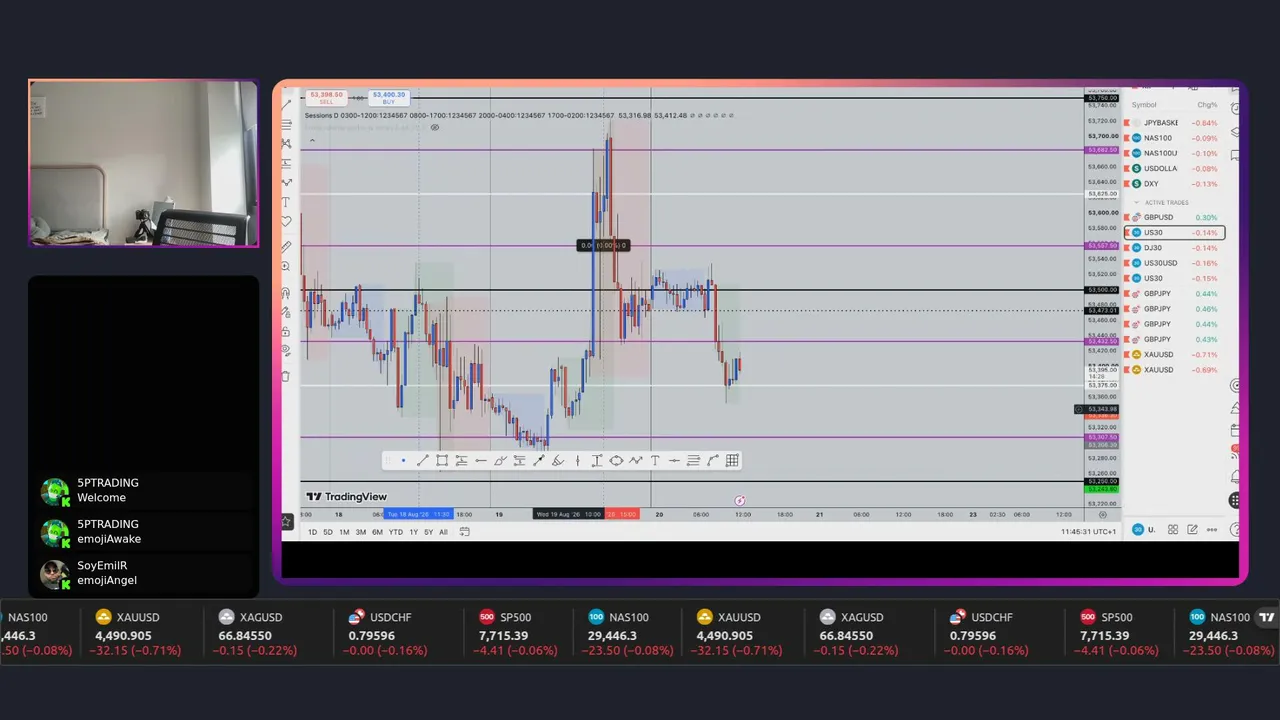Open the object tree layers icon in right sidebar
Viewport: 1280px width, 720px height.
click(1236, 131)
